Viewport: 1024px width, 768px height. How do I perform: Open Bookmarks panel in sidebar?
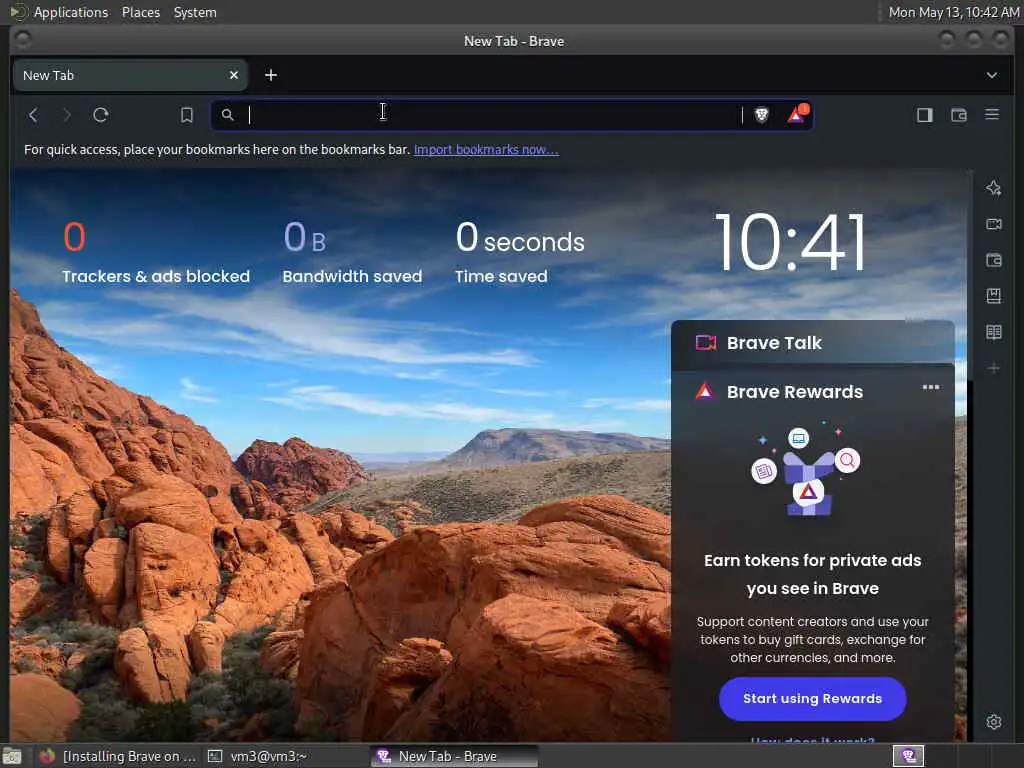[x=994, y=296]
